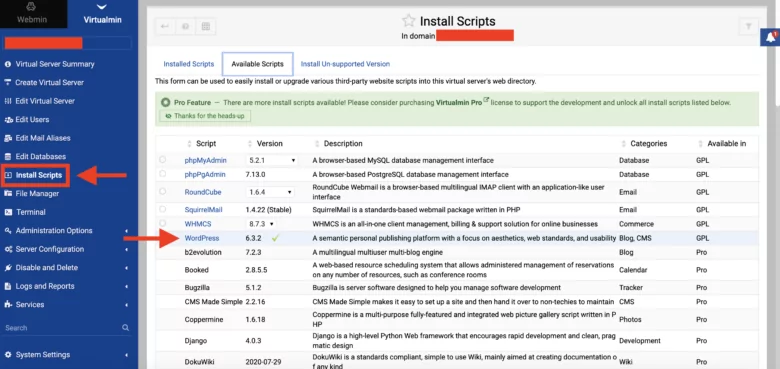Click the Edit Databases icon in sidebar

coord(7,157)
